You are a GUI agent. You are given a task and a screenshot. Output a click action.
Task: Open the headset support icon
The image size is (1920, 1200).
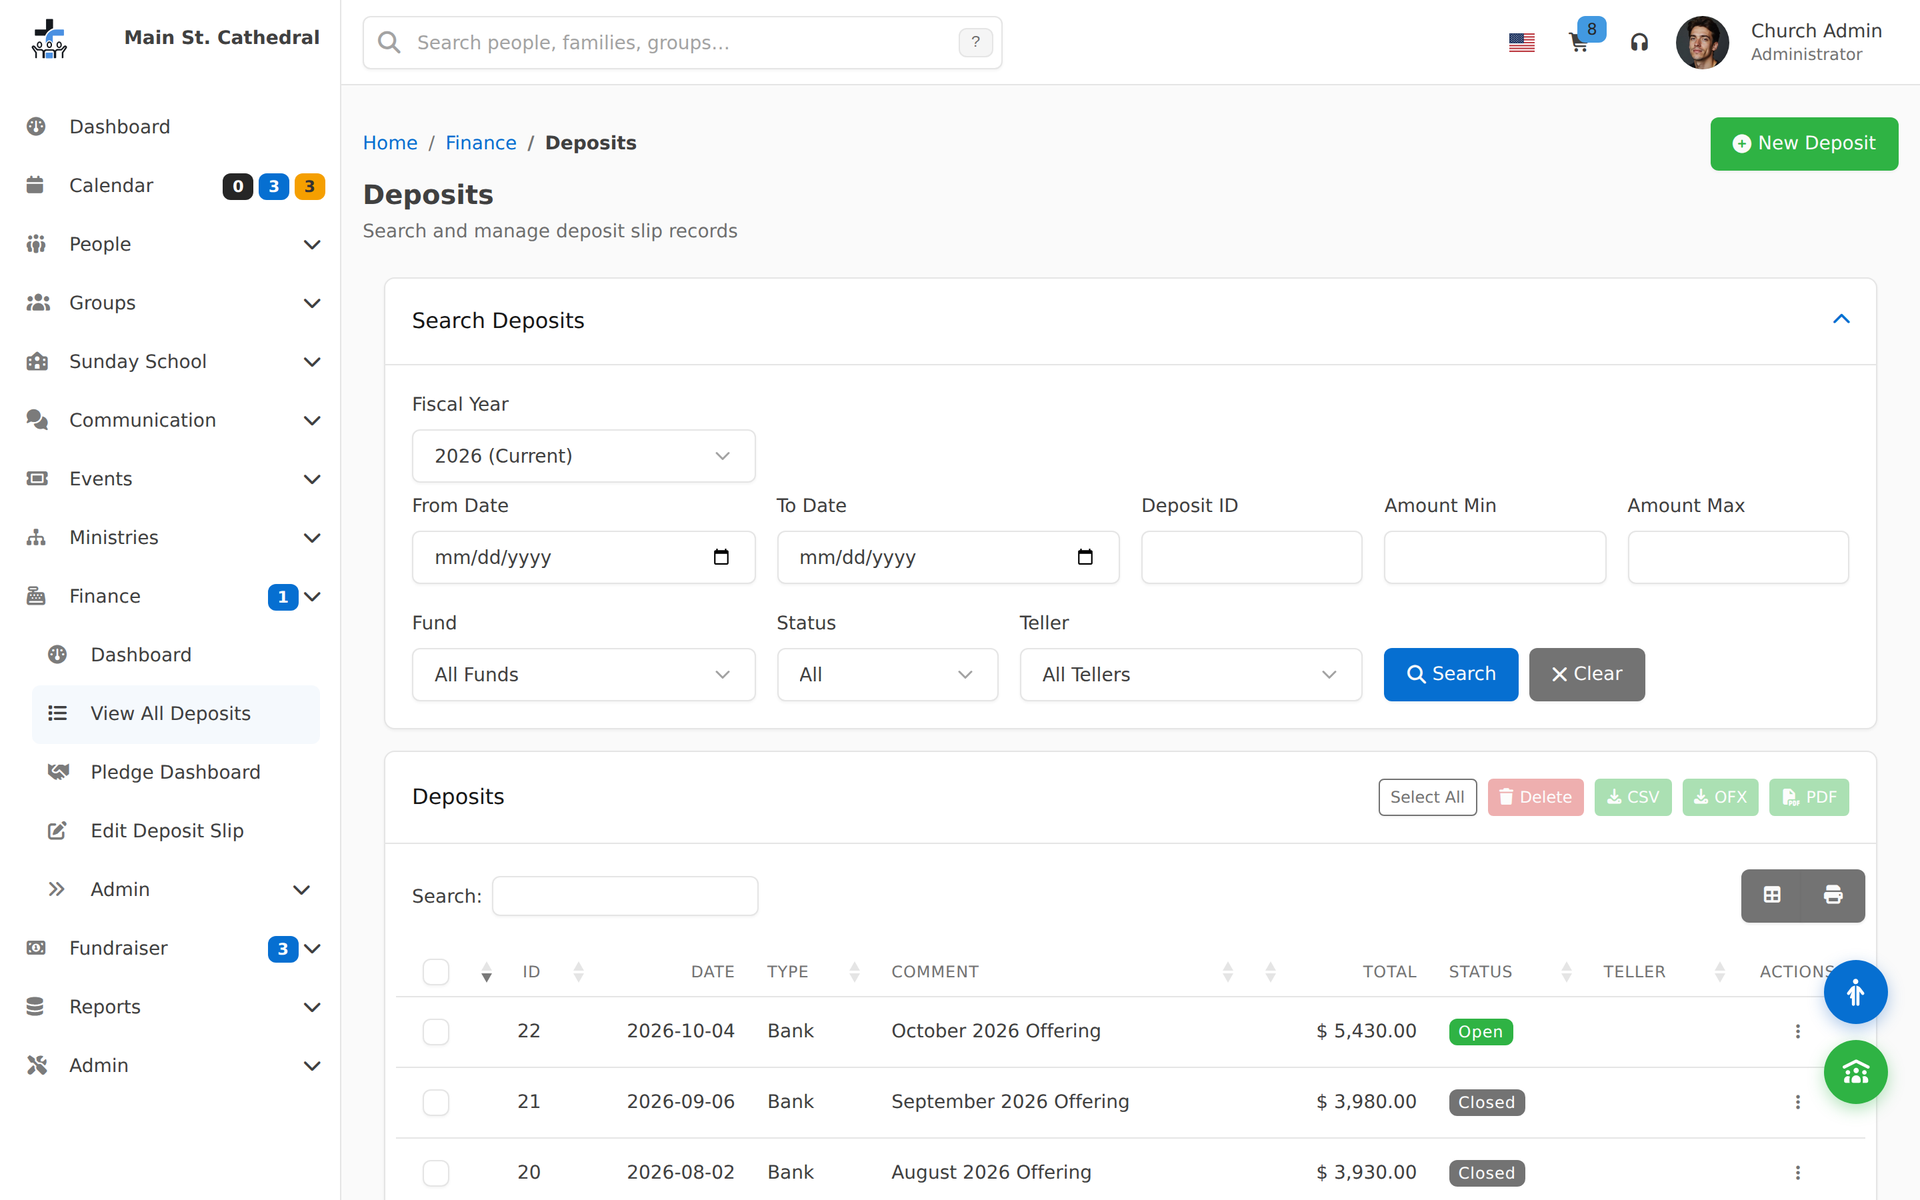click(x=1639, y=43)
